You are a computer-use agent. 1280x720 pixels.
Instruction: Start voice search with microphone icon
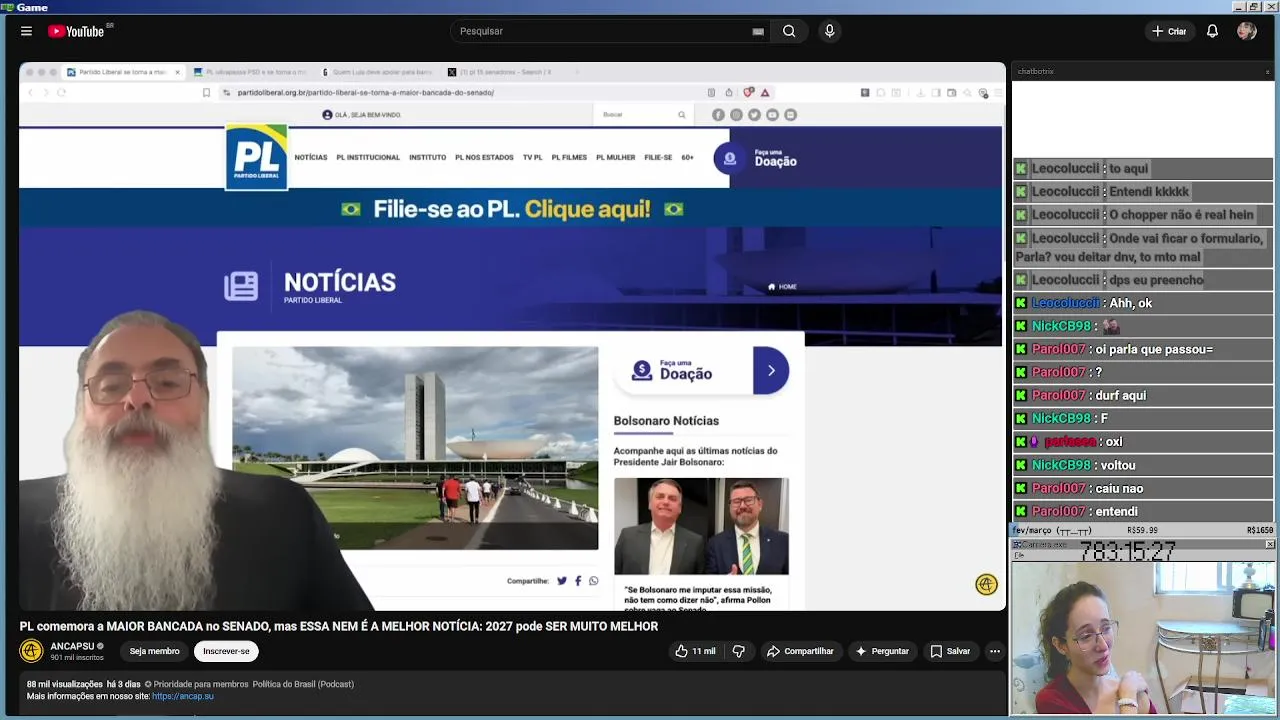[829, 31]
